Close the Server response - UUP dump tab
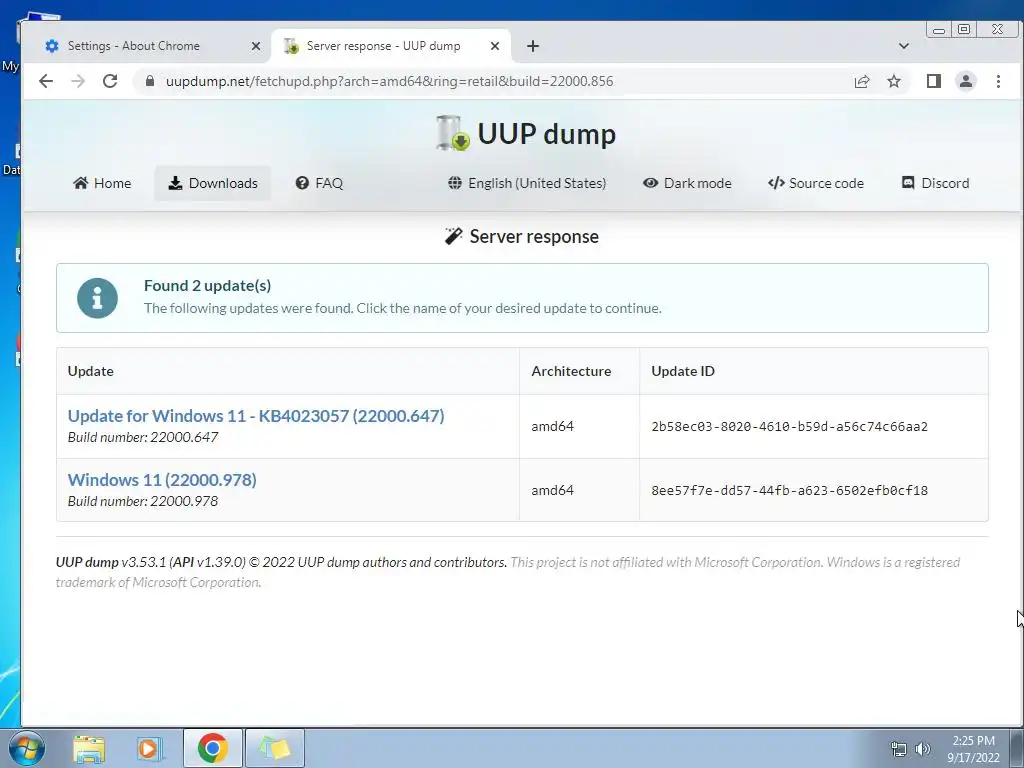 click(x=495, y=46)
